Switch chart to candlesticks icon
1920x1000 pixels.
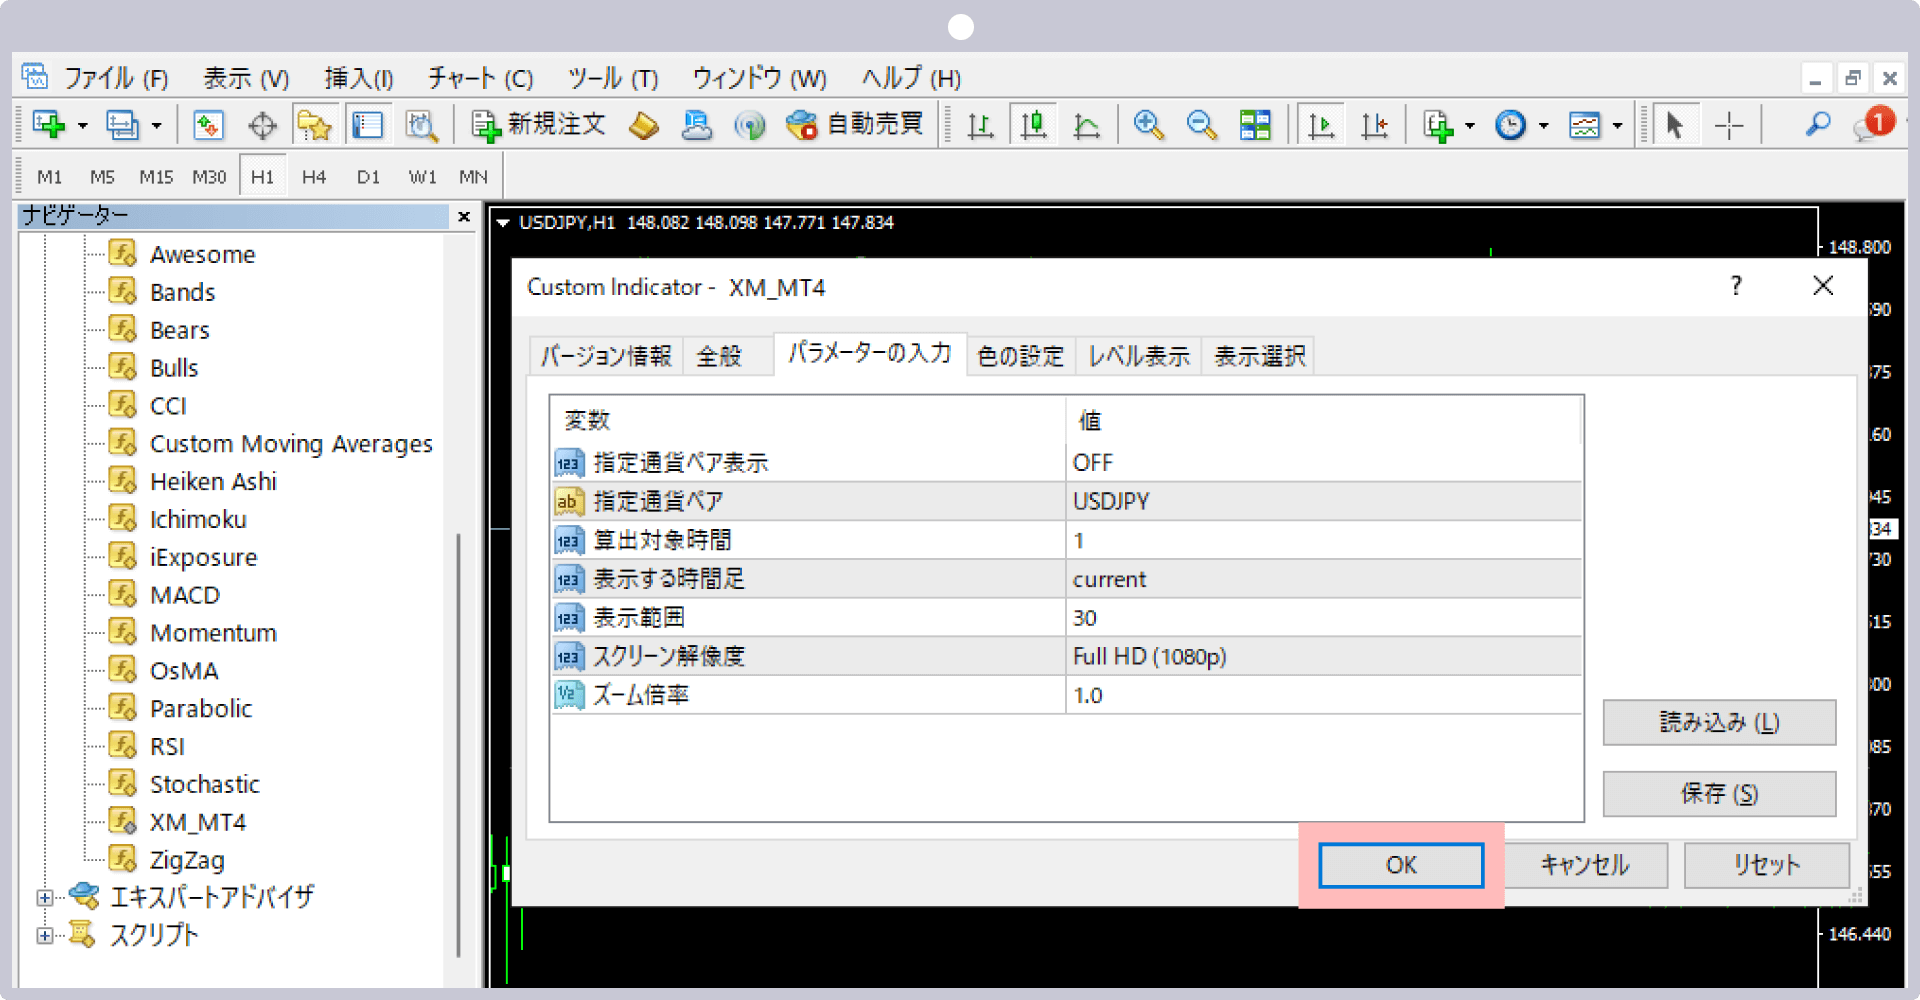(1033, 125)
